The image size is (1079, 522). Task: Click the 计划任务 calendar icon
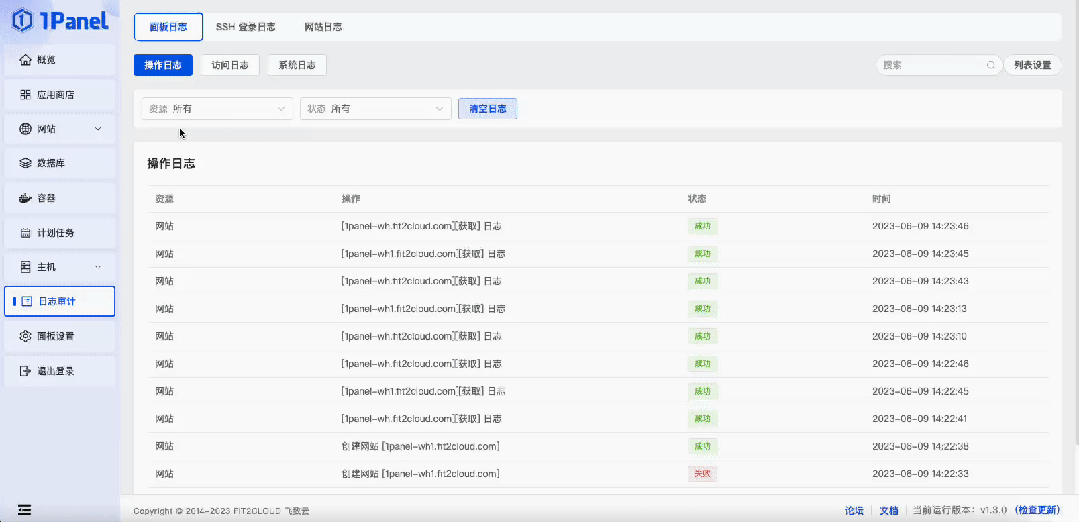pyautogui.click(x=25, y=232)
